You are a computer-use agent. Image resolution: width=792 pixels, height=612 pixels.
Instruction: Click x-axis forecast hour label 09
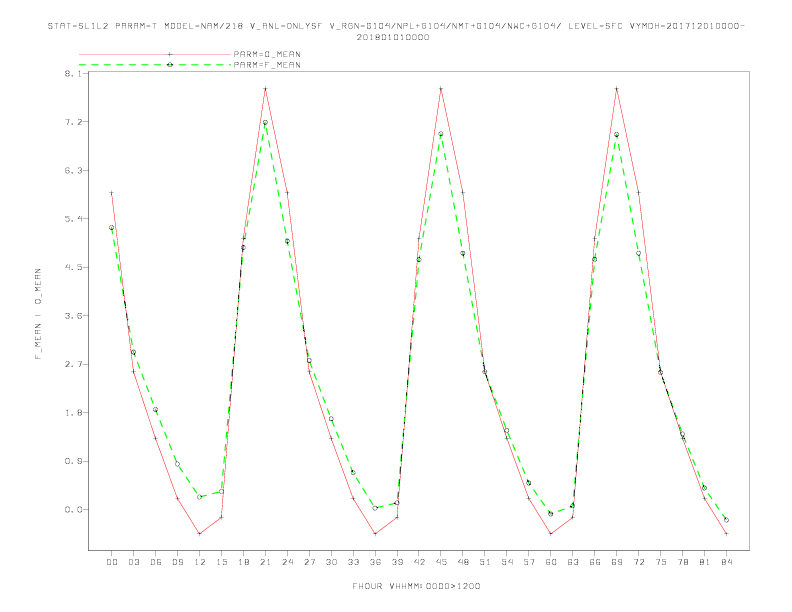pos(177,562)
